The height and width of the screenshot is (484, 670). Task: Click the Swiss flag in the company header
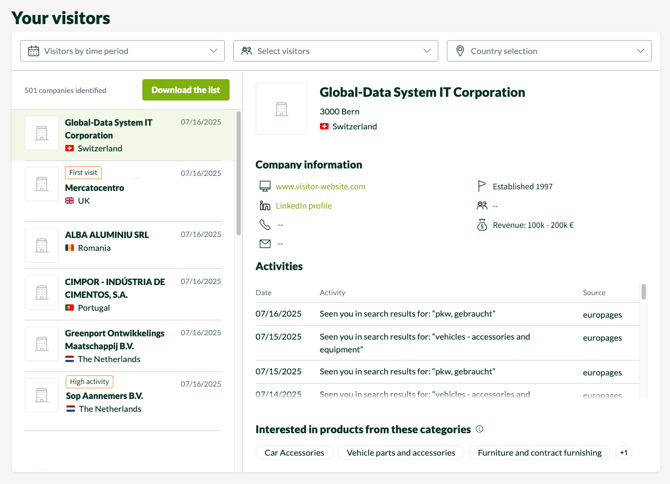[324, 126]
